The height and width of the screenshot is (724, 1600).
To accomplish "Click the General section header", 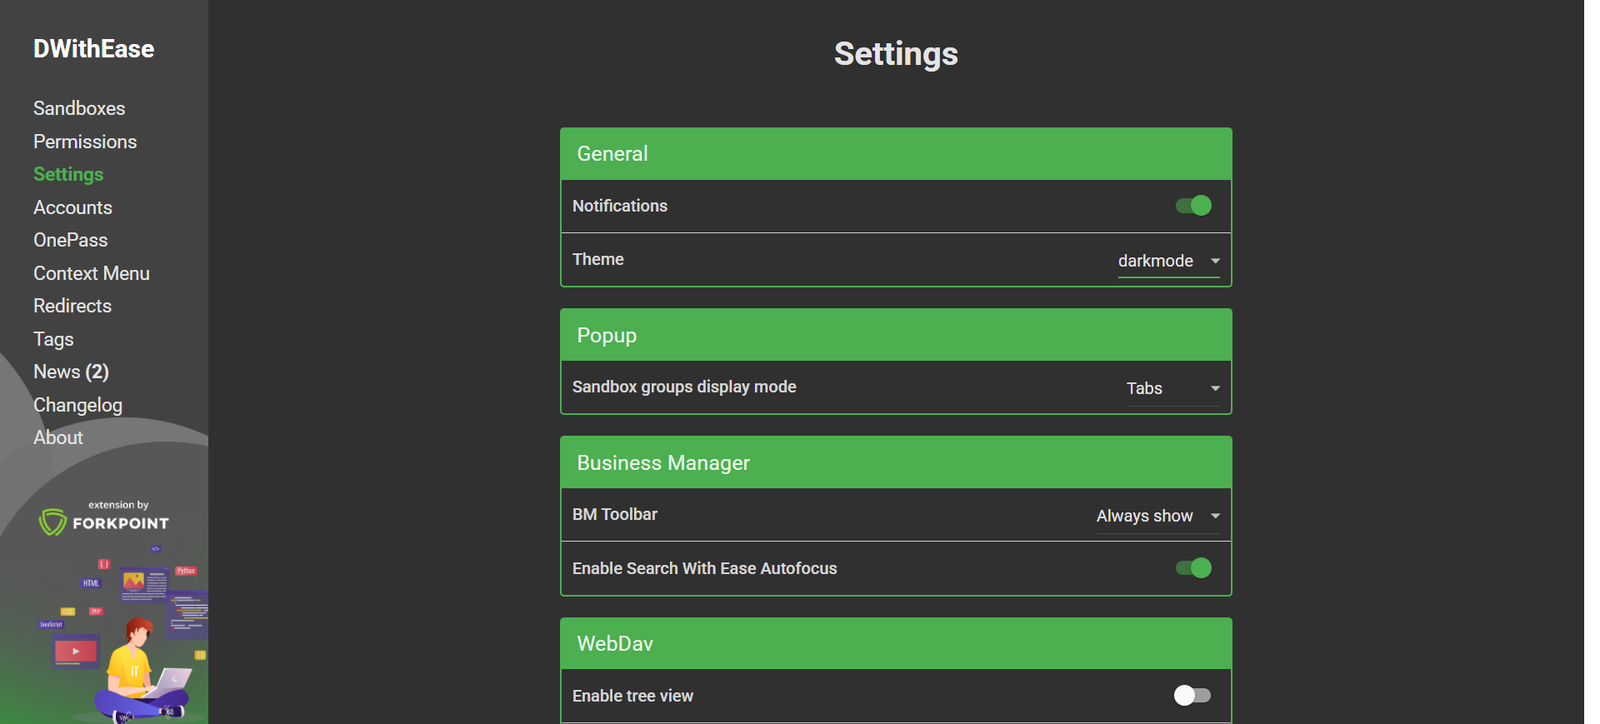I will pyautogui.click(x=895, y=154).
